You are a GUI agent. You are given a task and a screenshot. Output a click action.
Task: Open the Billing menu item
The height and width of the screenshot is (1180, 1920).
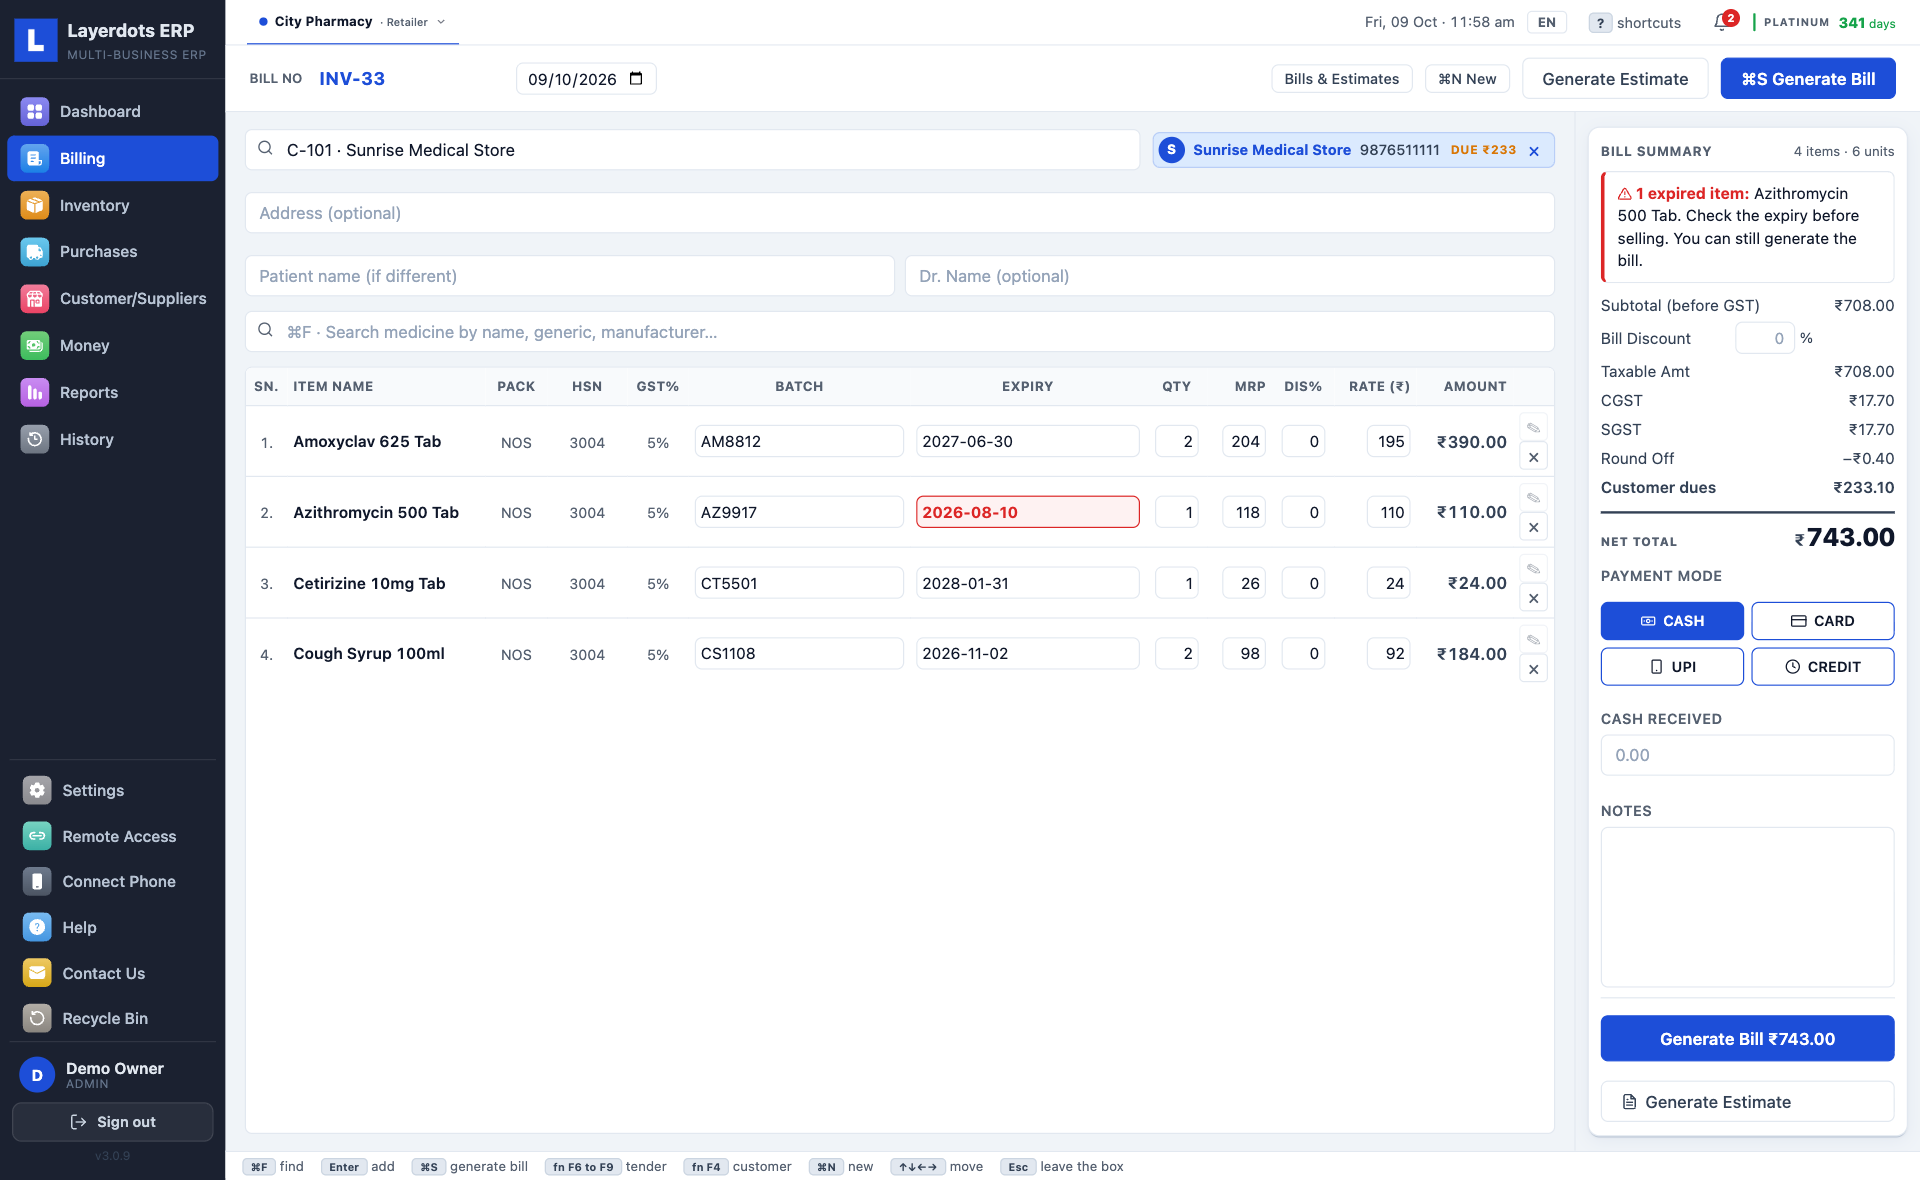(x=112, y=158)
